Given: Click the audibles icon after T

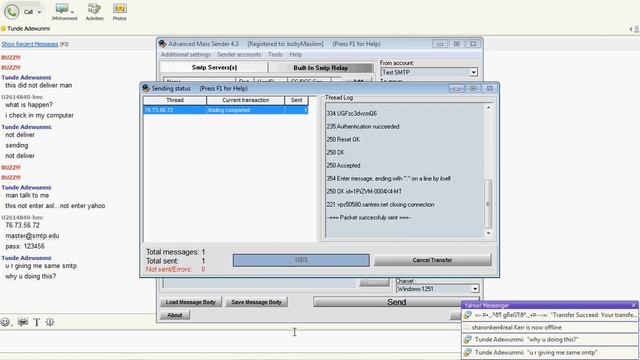Looking at the screenshot, I should pyautogui.click(x=50, y=322).
